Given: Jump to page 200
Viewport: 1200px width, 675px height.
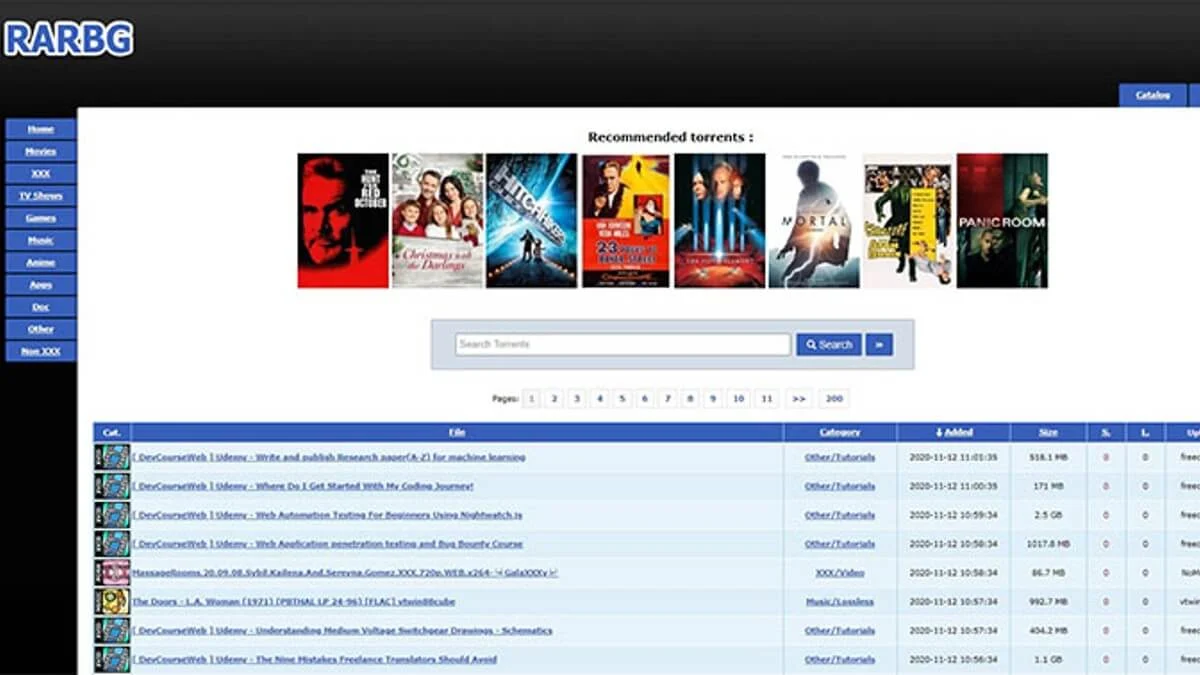Looking at the screenshot, I should coord(834,398).
